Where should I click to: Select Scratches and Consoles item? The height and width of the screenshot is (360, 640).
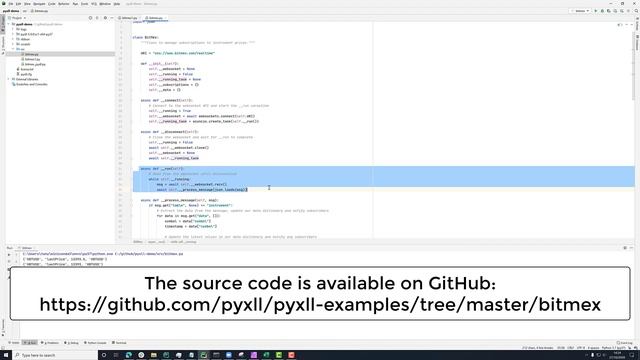pyautogui.click(x=30, y=84)
